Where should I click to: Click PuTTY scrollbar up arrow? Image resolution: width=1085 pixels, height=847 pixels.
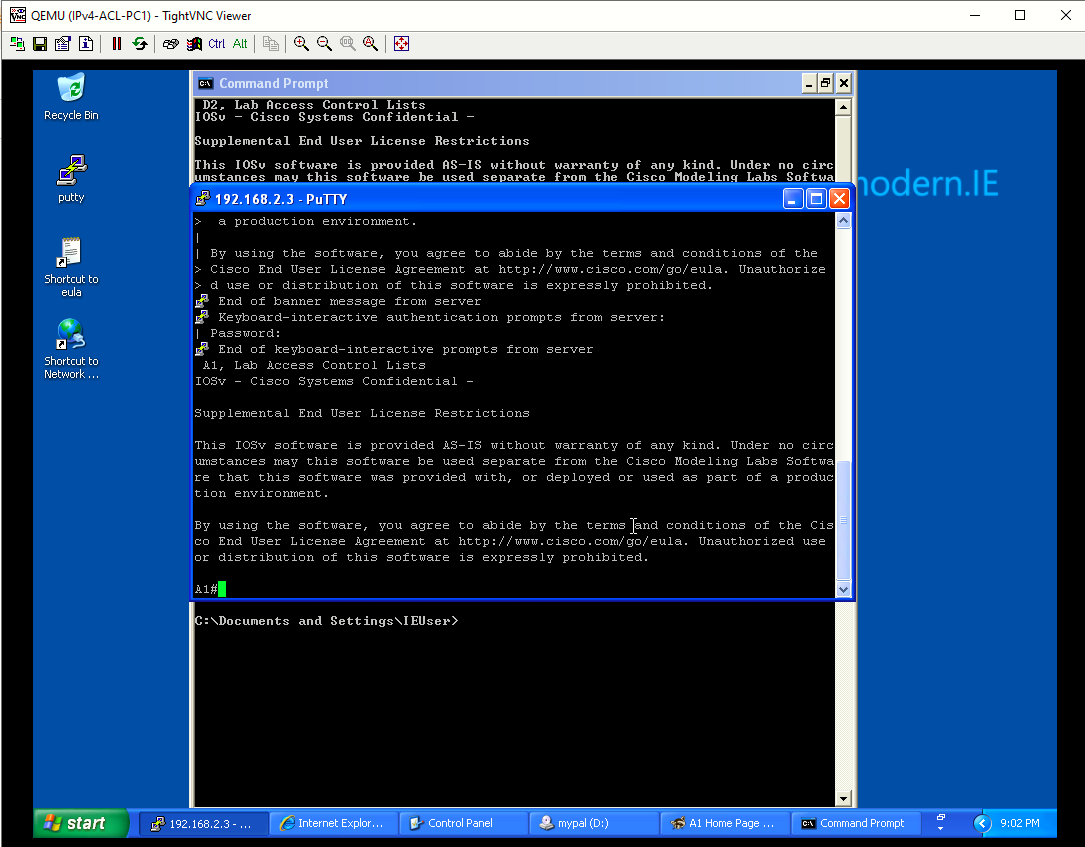click(x=843, y=221)
